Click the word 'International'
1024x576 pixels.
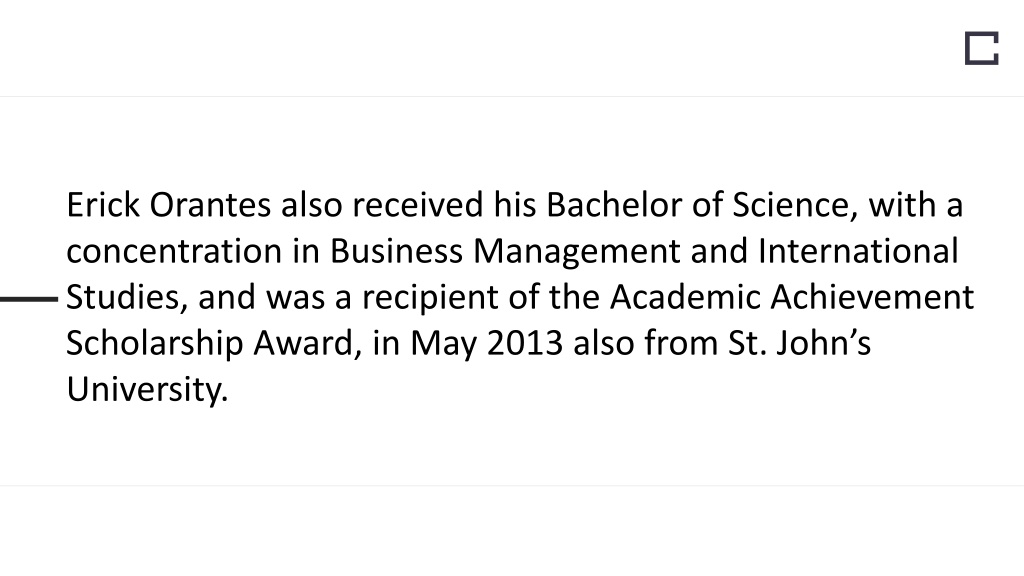point(858,251)
